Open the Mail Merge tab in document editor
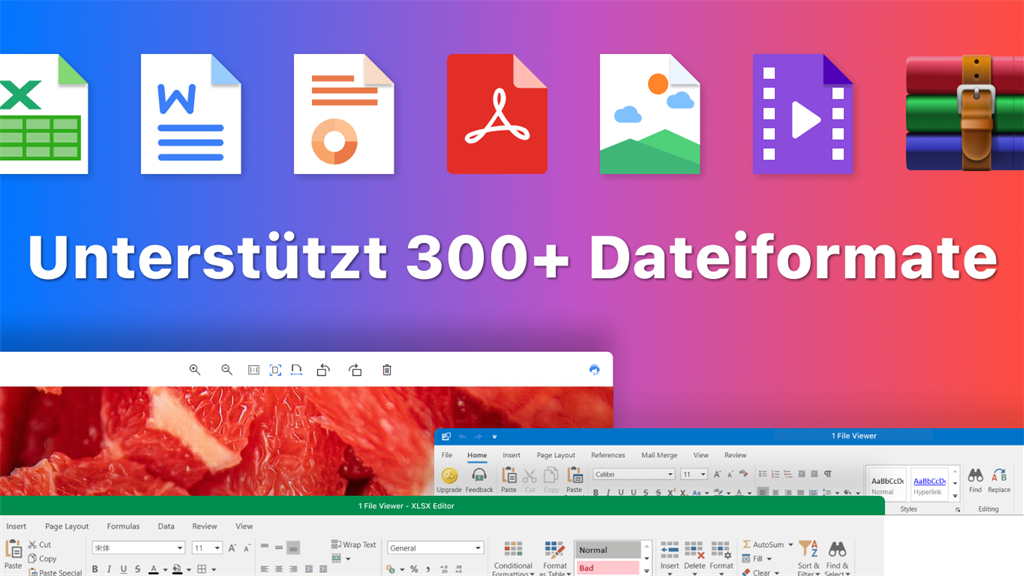This screenshot has width=1024, height=576. (x=659, y=455)
